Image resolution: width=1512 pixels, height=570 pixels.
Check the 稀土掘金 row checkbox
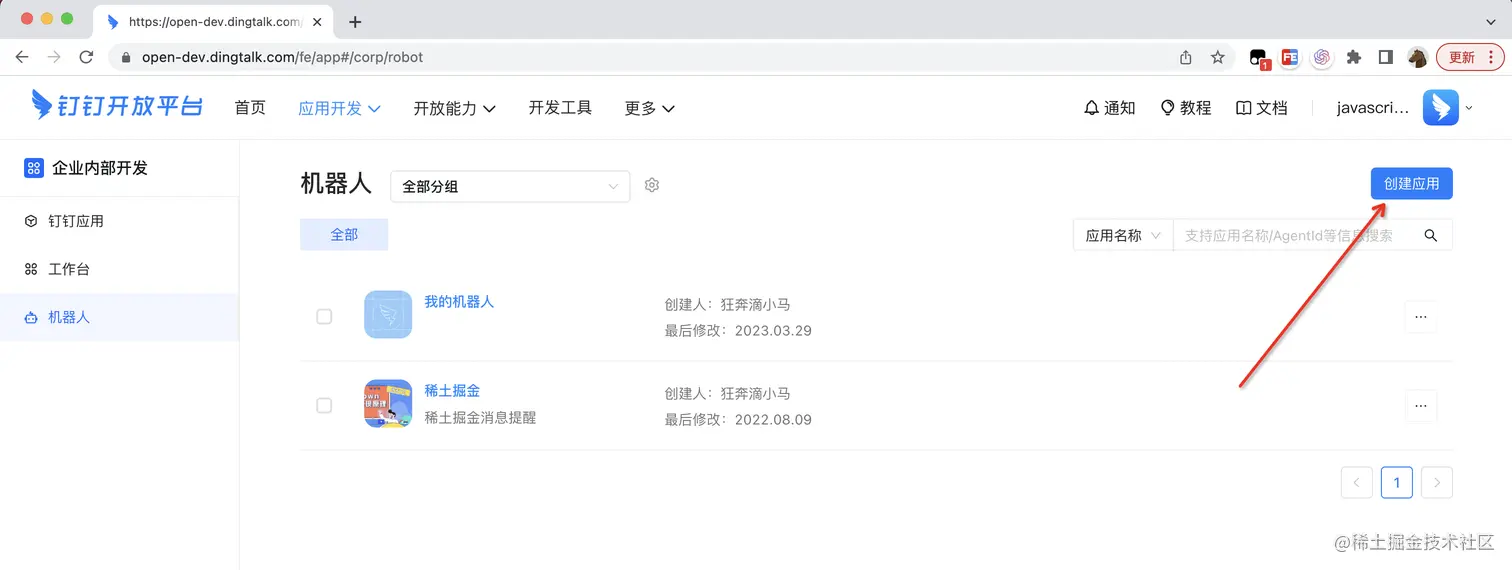(324, 405)
